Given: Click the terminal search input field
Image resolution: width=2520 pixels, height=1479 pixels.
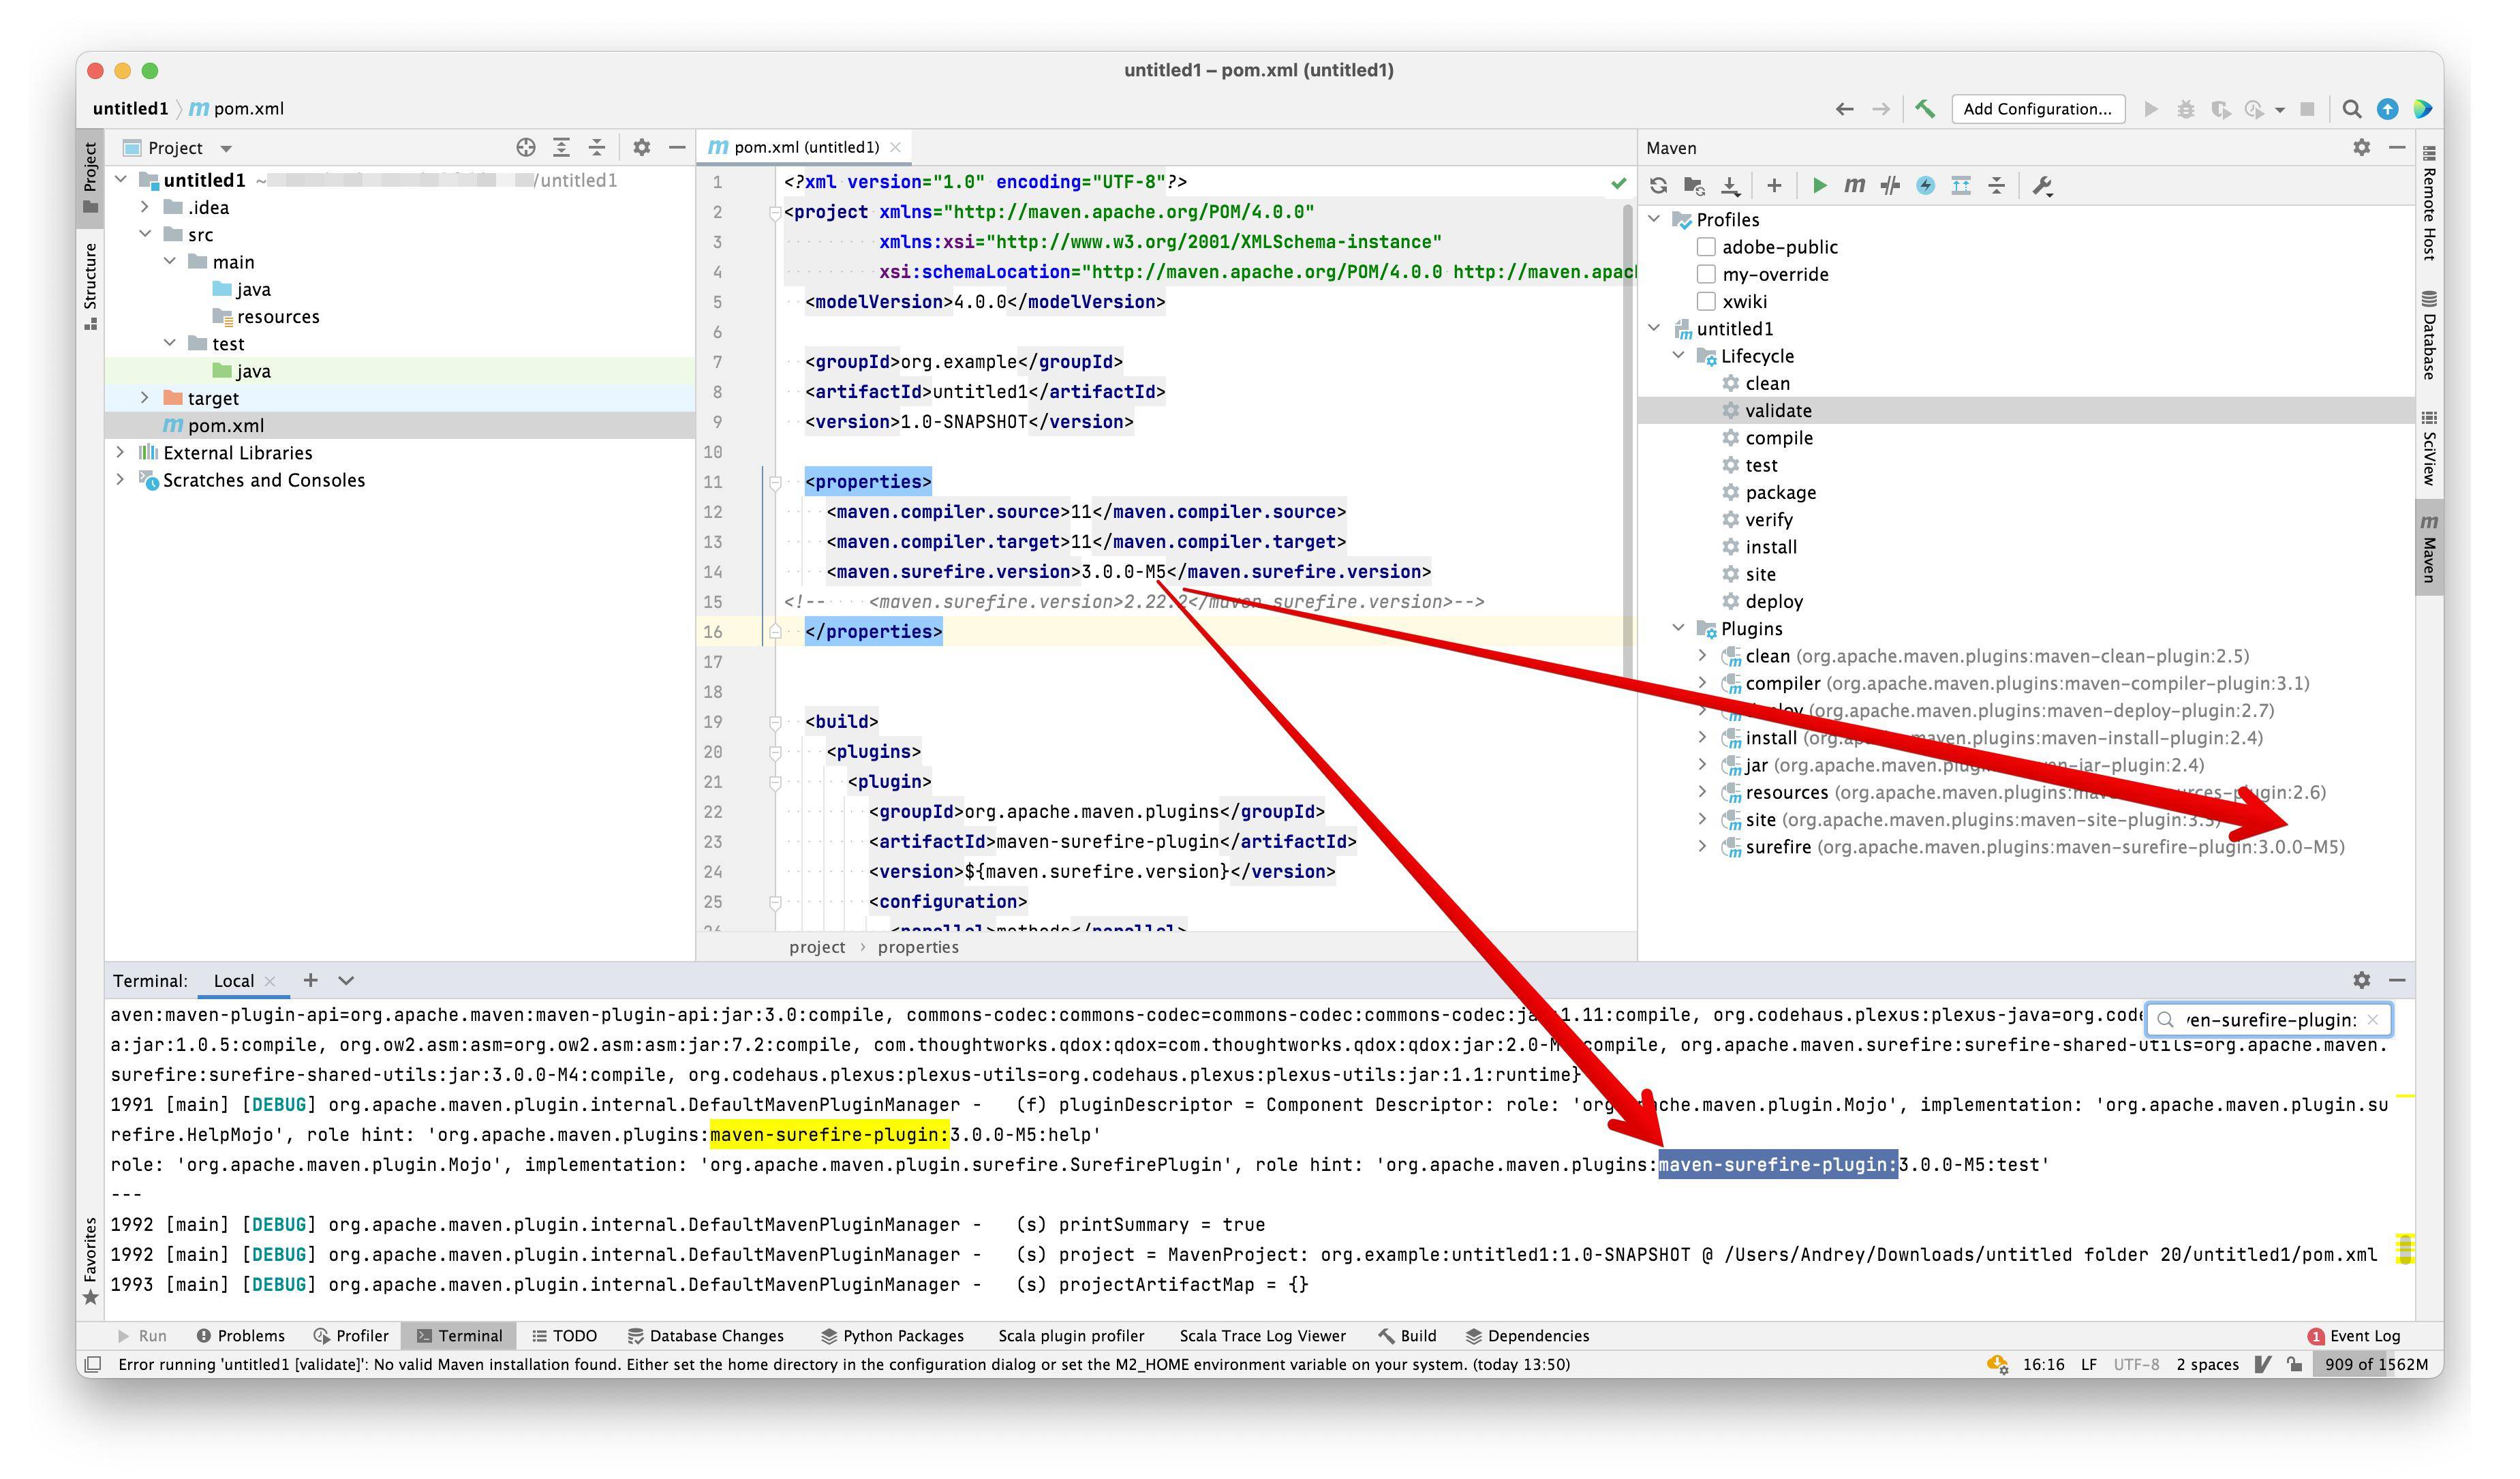Looking at the screenshot, I should click(2270, 1020).
